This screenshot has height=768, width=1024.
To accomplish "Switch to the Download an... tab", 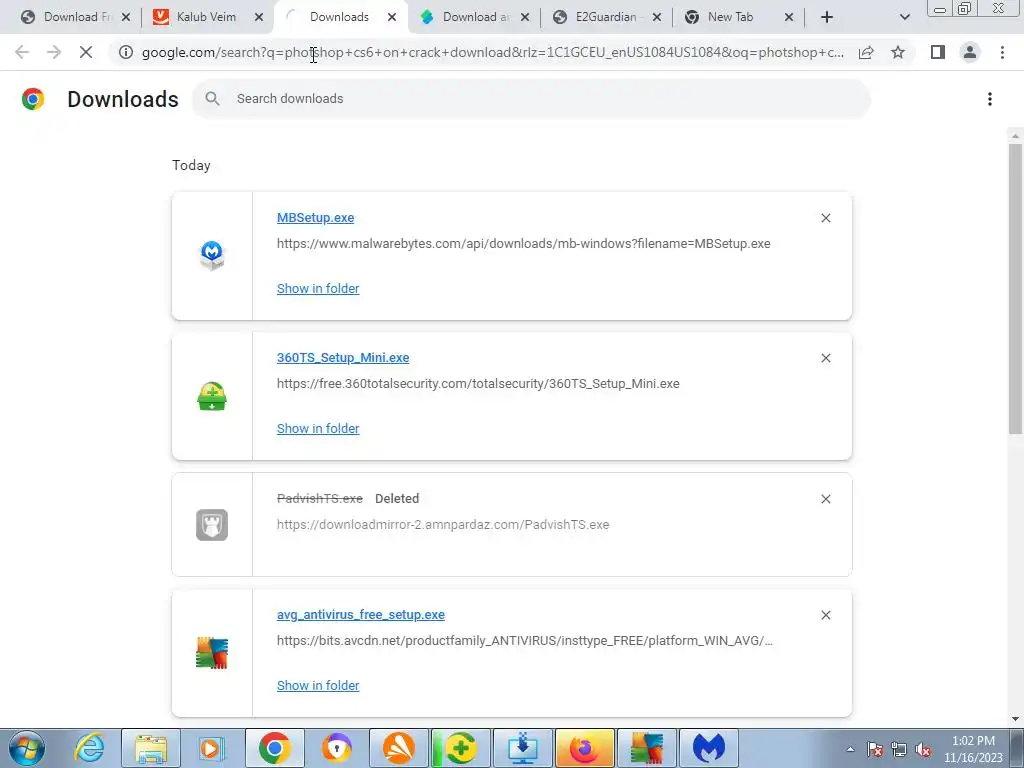I will pos(475,17).
